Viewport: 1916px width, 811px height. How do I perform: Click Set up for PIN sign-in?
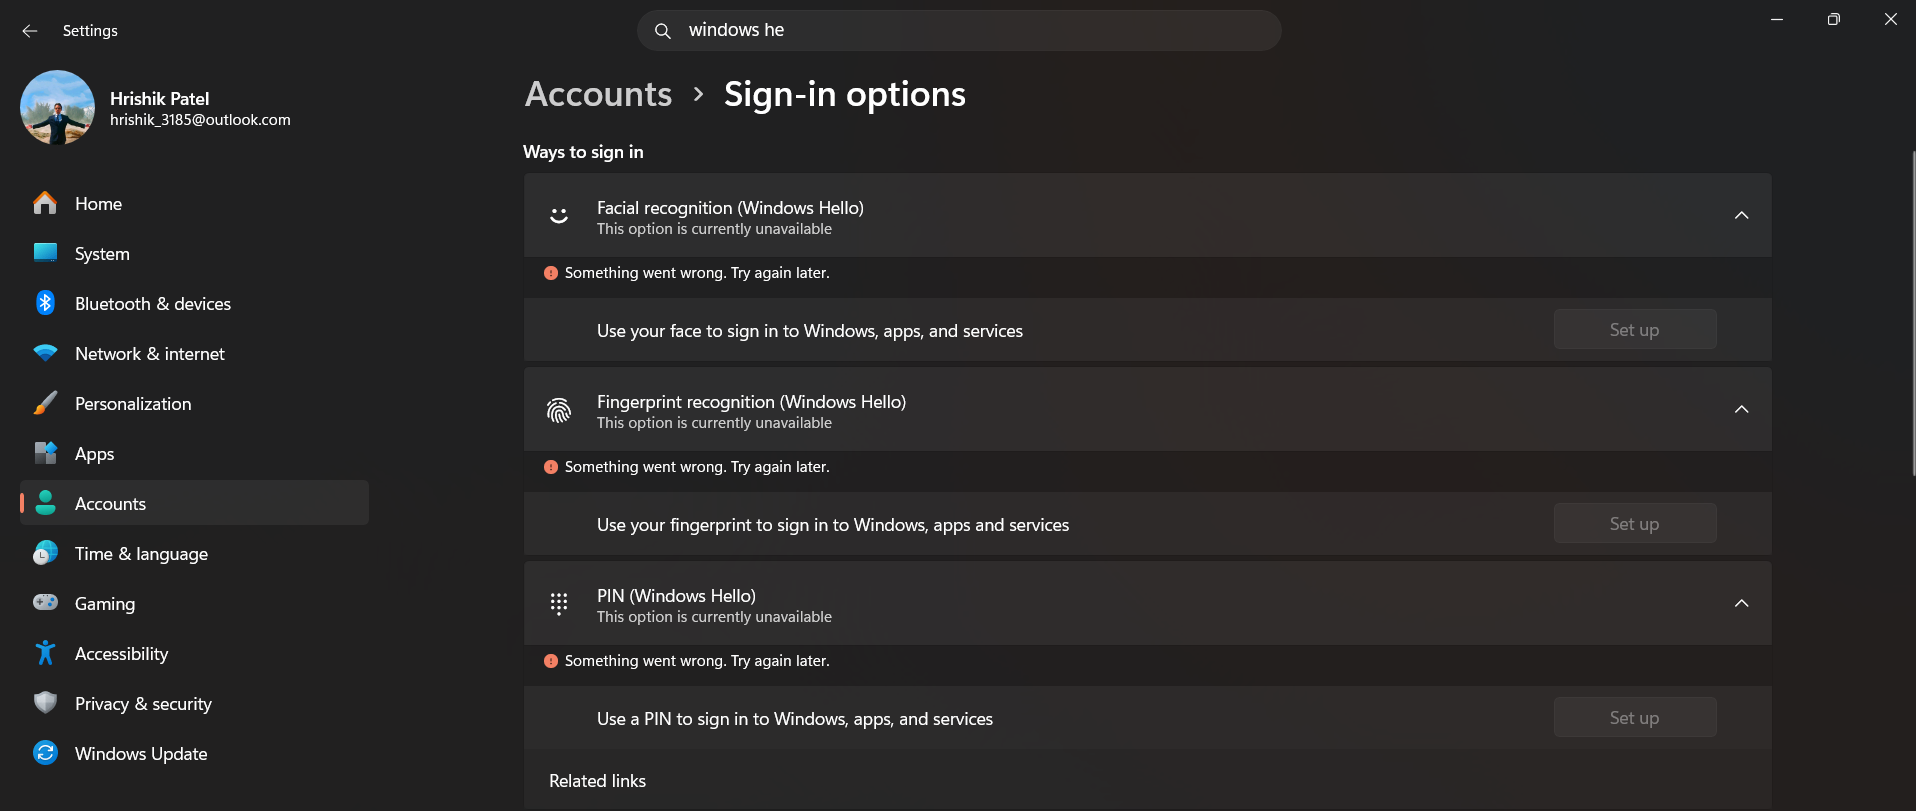1634,718
